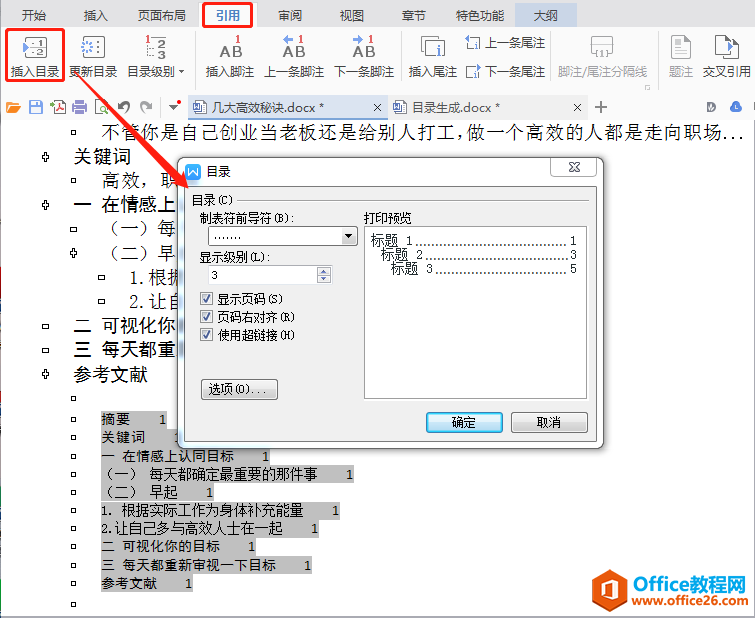This screenshot has width=755, height=618.
Task: Close the 目录 dialog with X
Action: 574,167
